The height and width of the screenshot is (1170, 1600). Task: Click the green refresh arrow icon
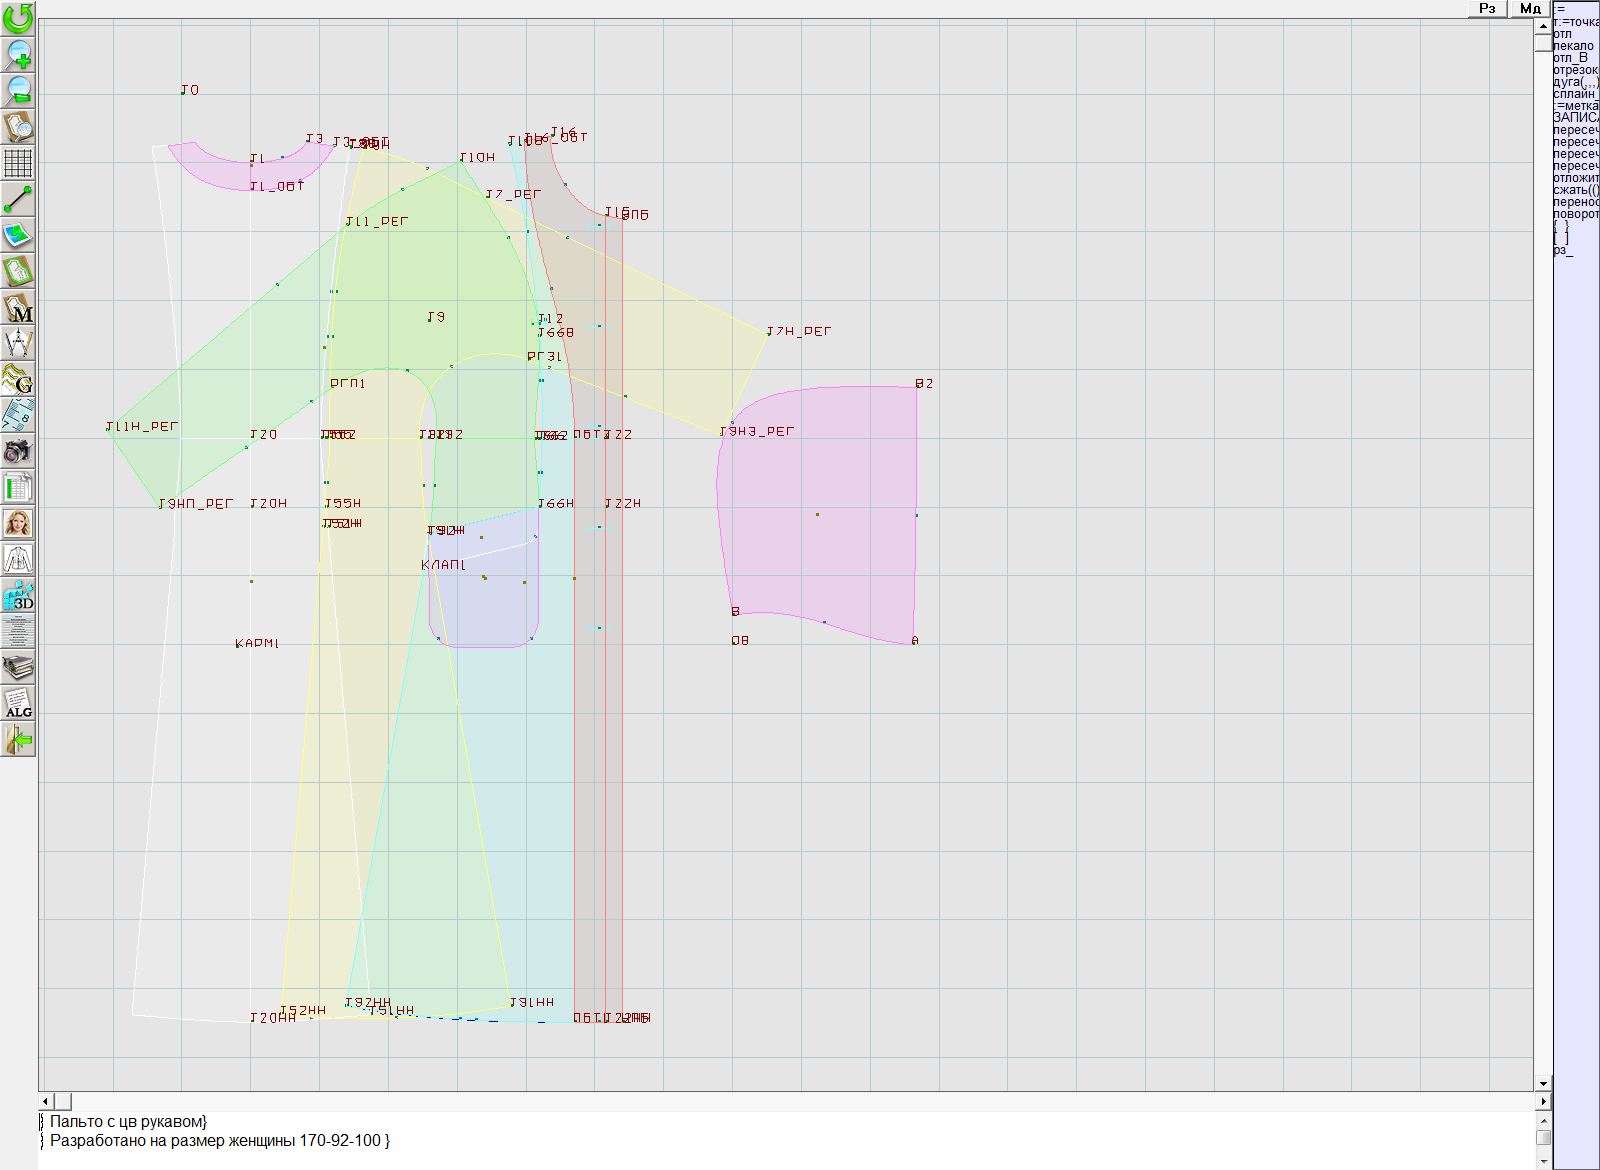(x=18, y=17)
